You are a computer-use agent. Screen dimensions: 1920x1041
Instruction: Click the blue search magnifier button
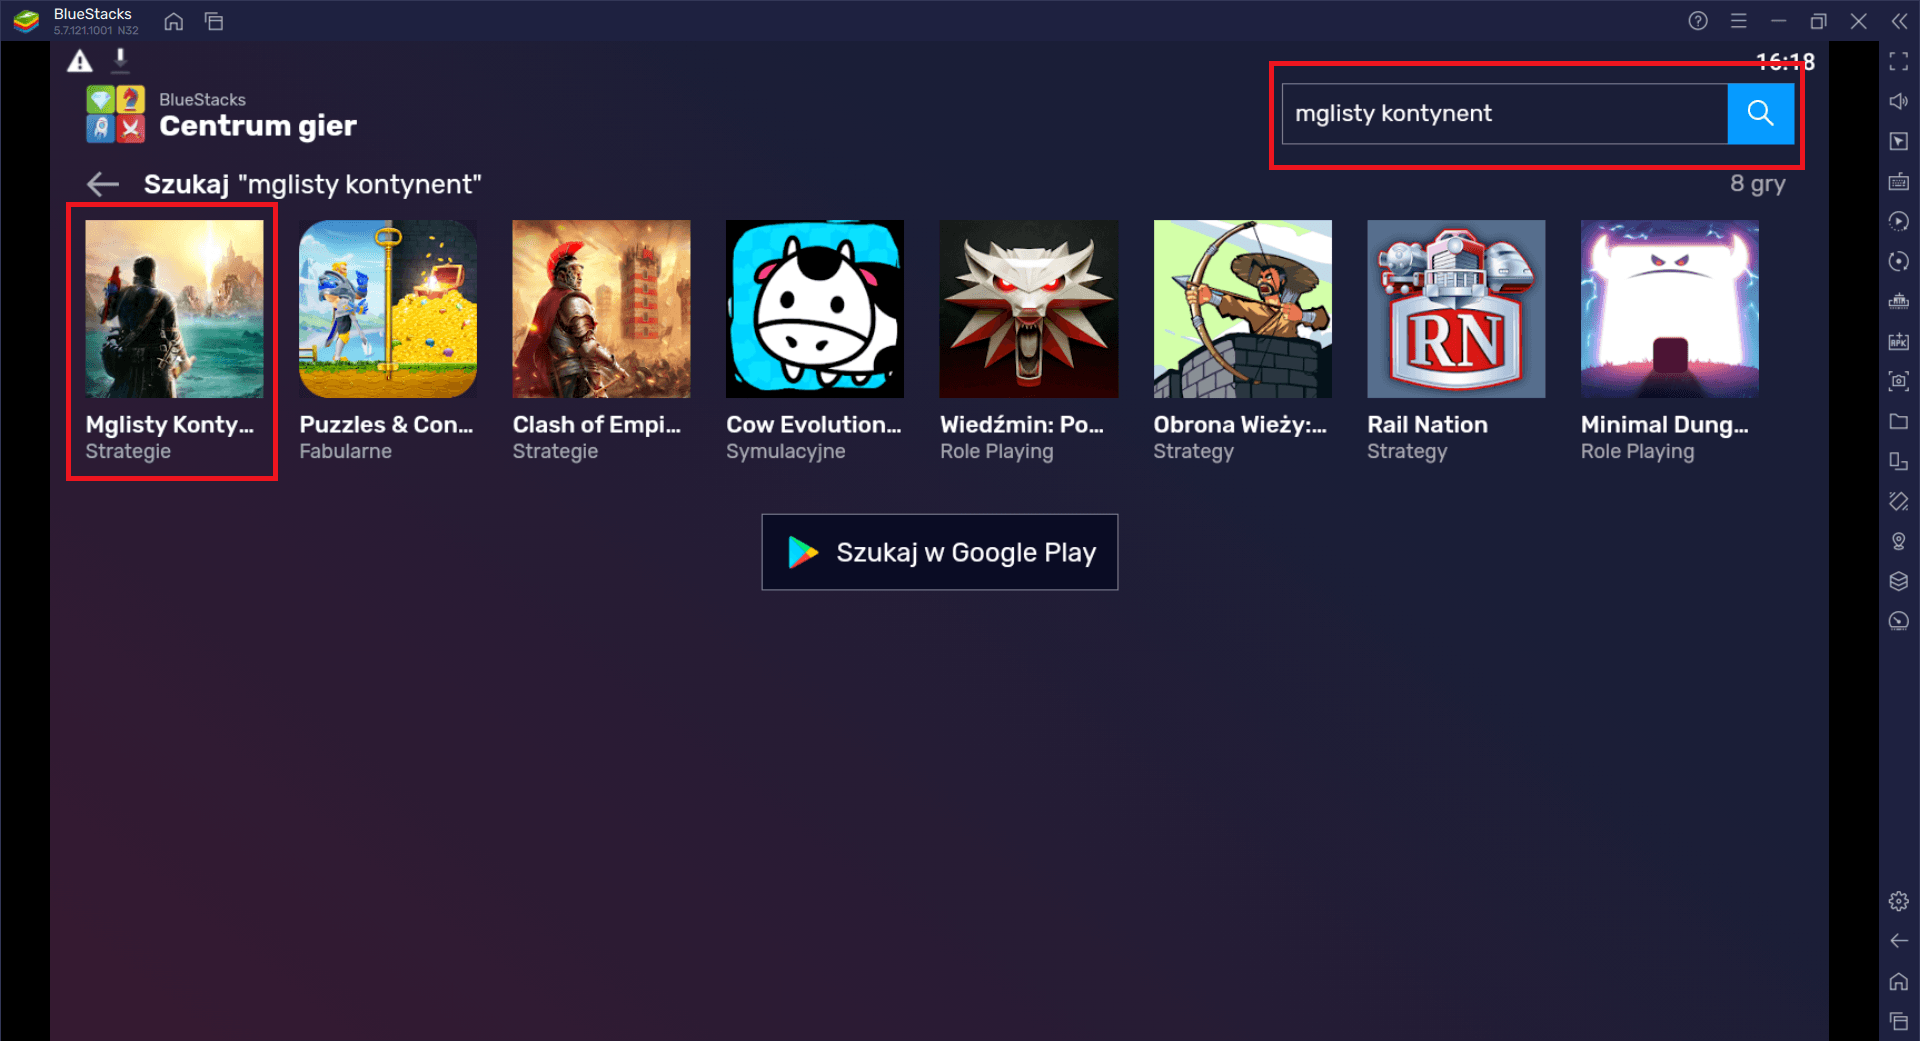click(1760, 113)
